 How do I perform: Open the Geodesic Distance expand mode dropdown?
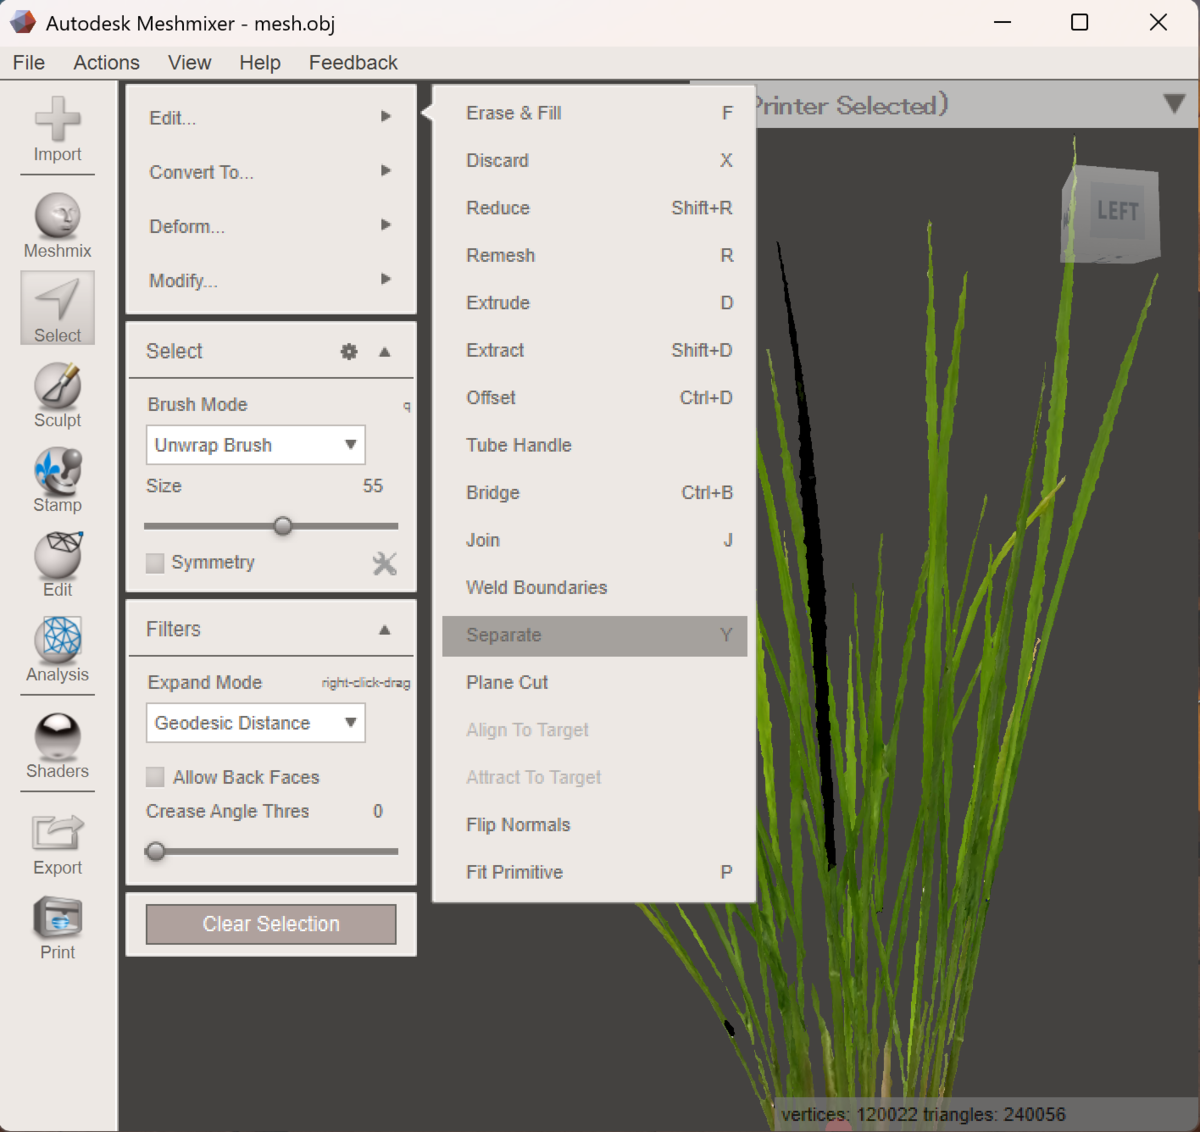255,723
